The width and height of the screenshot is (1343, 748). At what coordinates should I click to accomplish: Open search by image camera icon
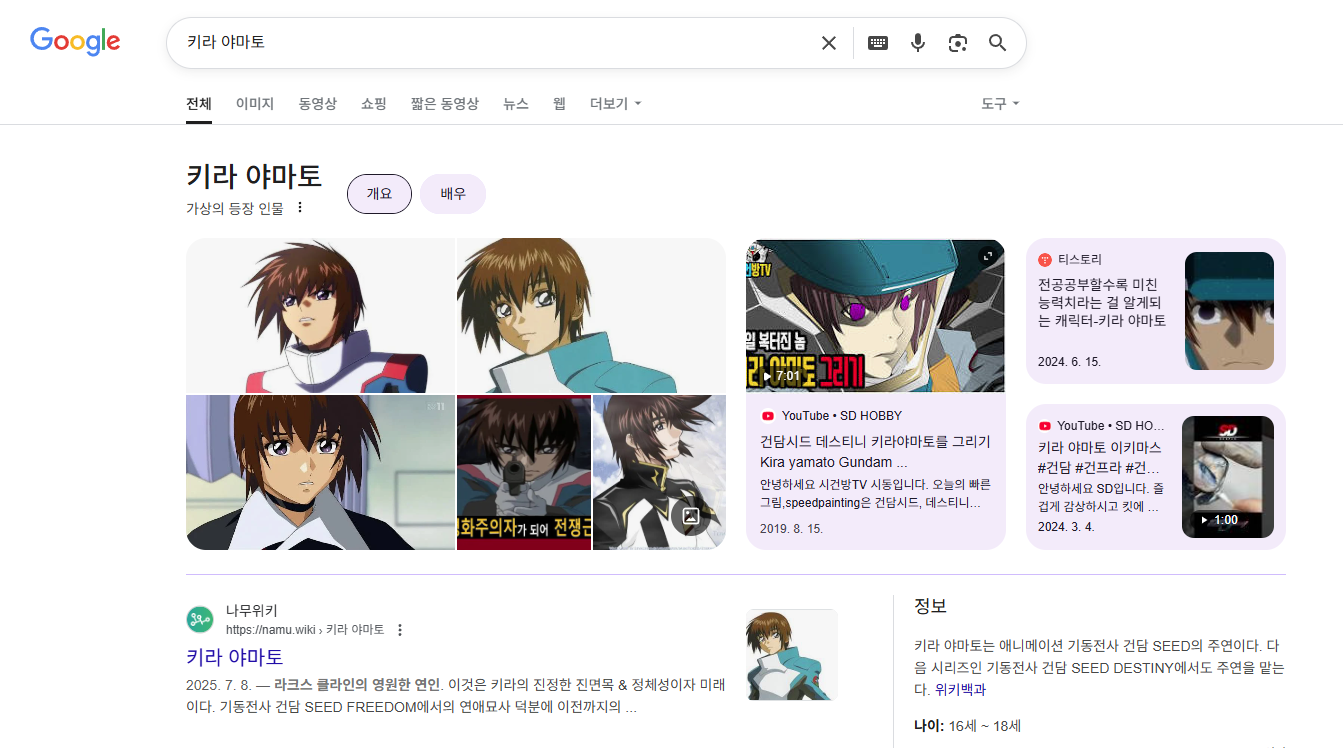[958, 43]
